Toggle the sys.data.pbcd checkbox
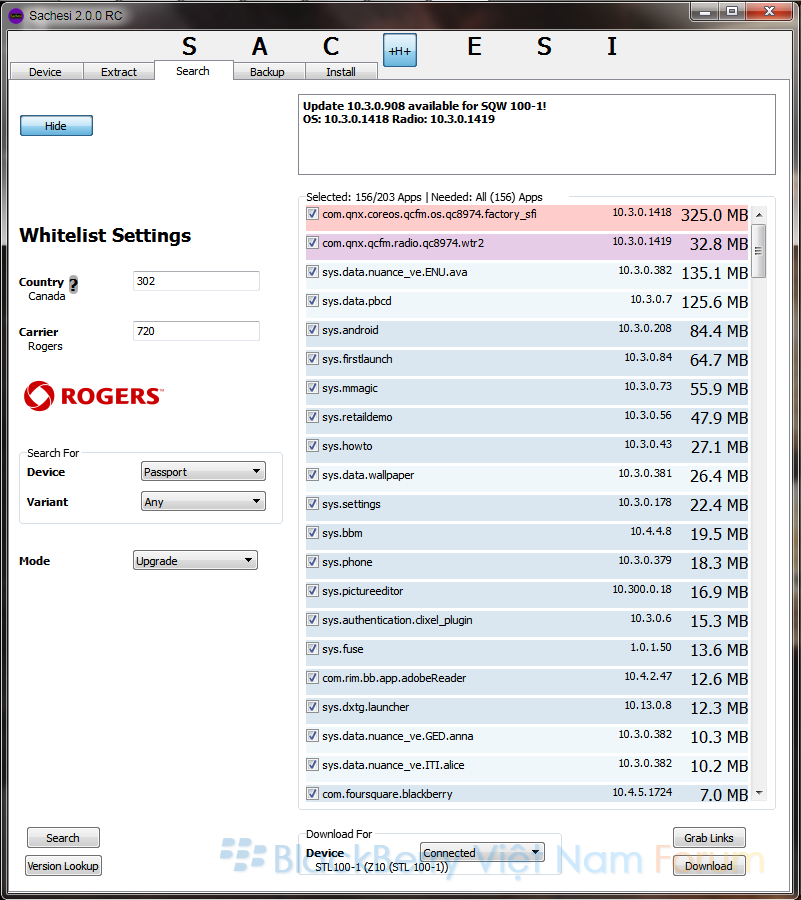 pos(312,301)
